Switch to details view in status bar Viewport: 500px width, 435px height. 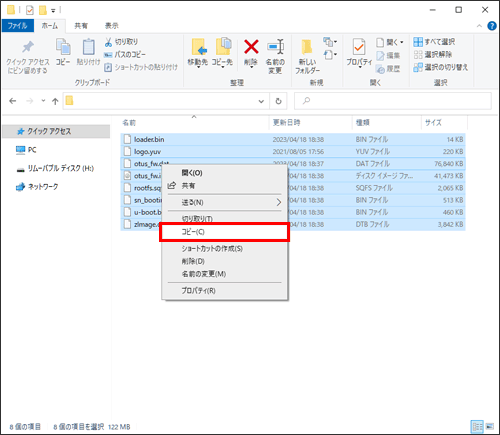pos(477,426)
